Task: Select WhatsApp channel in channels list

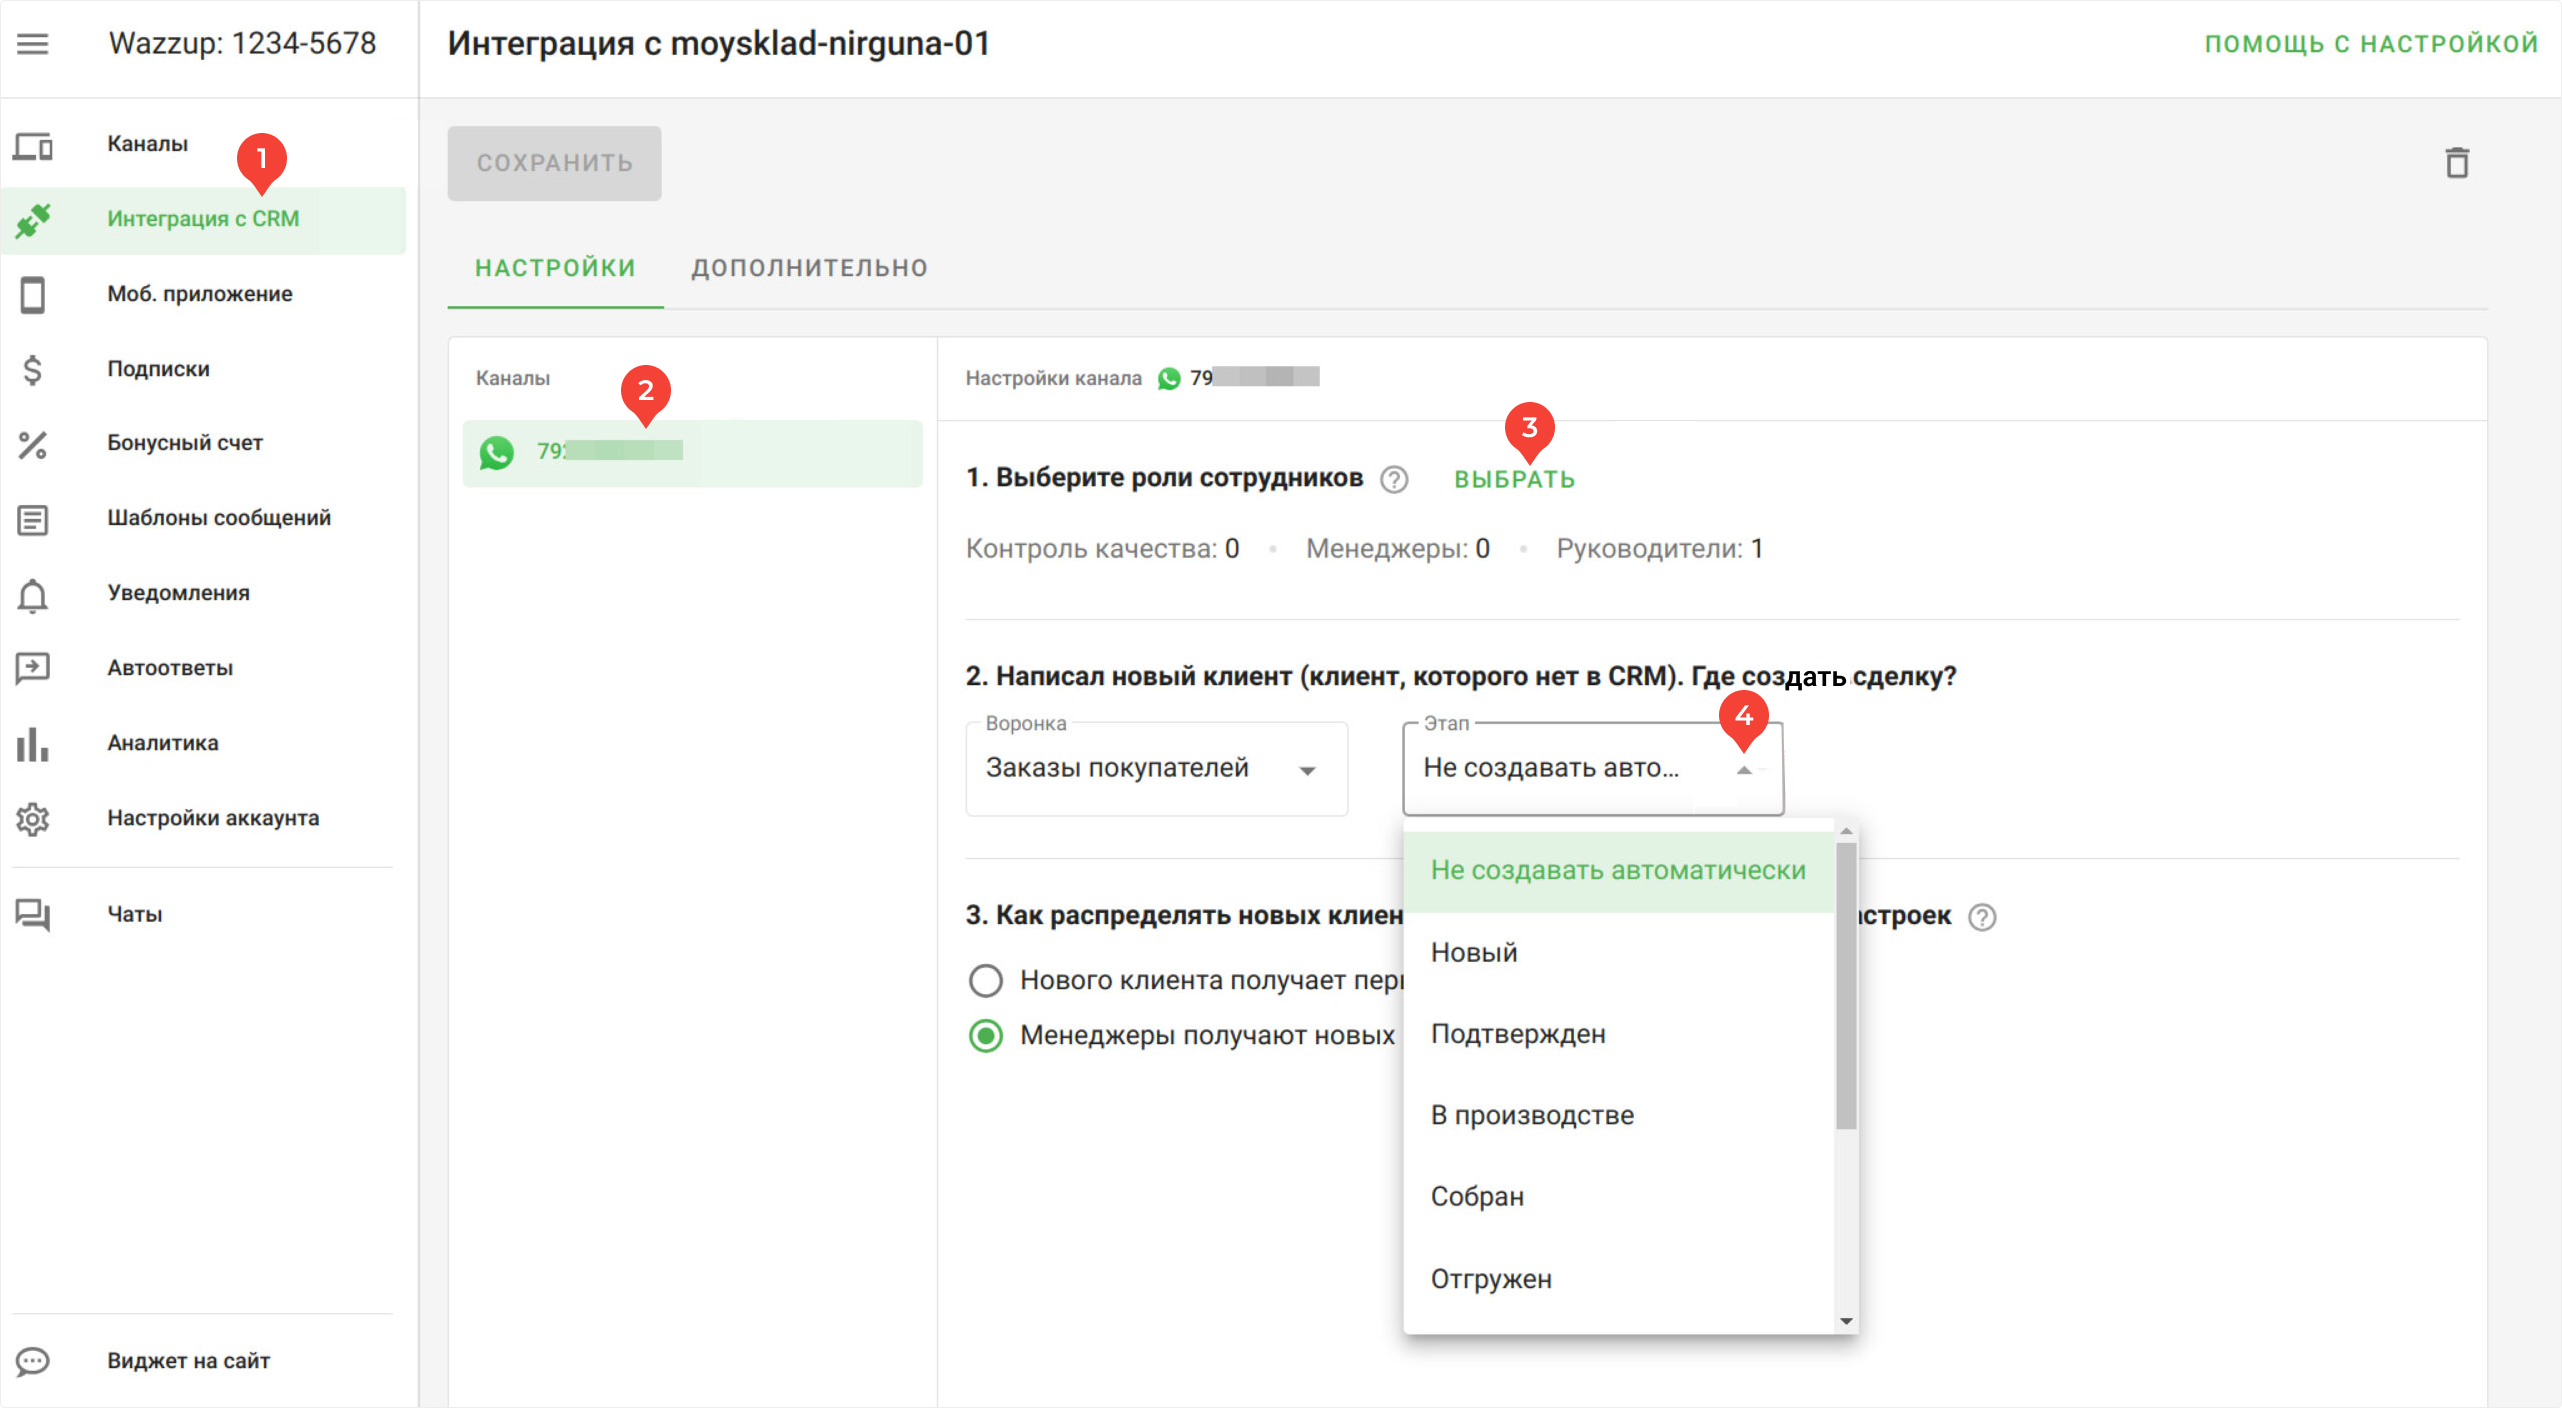Action: 691,452
